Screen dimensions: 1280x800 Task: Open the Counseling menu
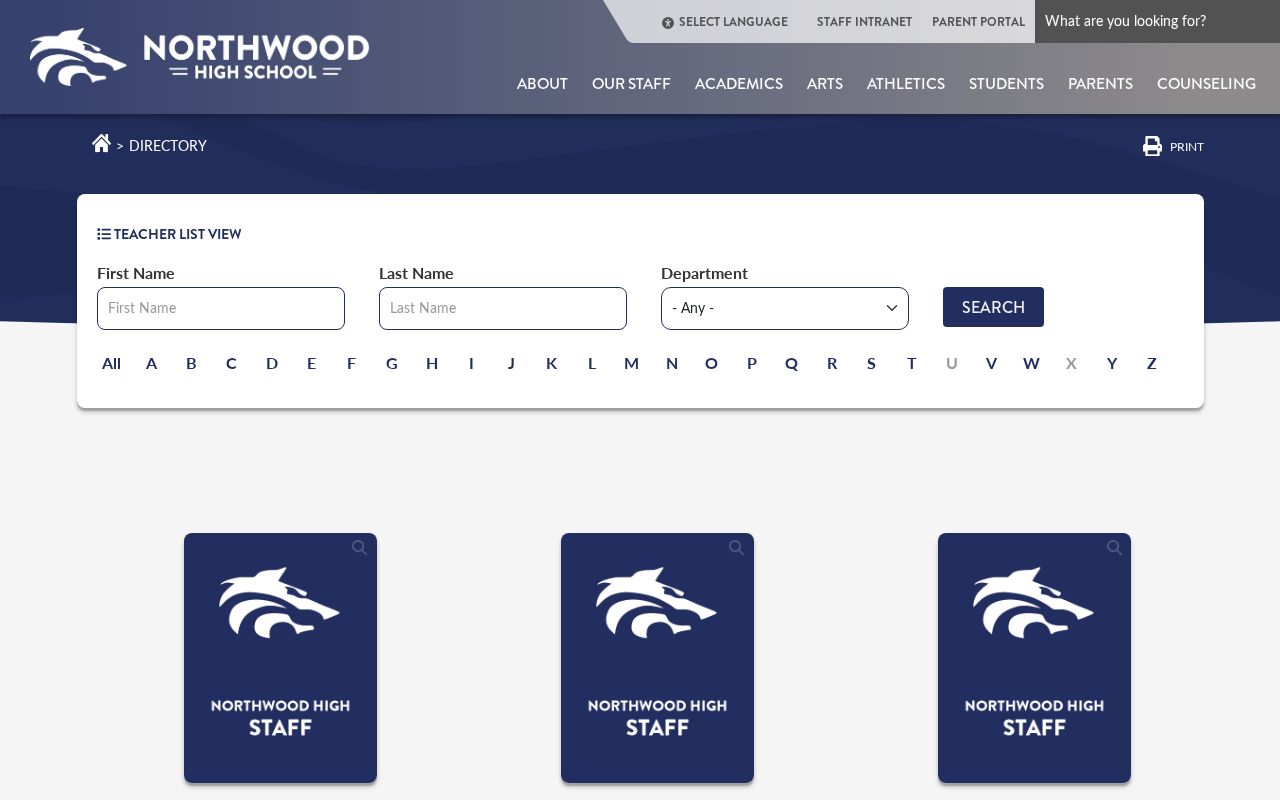pos(1206,84)
